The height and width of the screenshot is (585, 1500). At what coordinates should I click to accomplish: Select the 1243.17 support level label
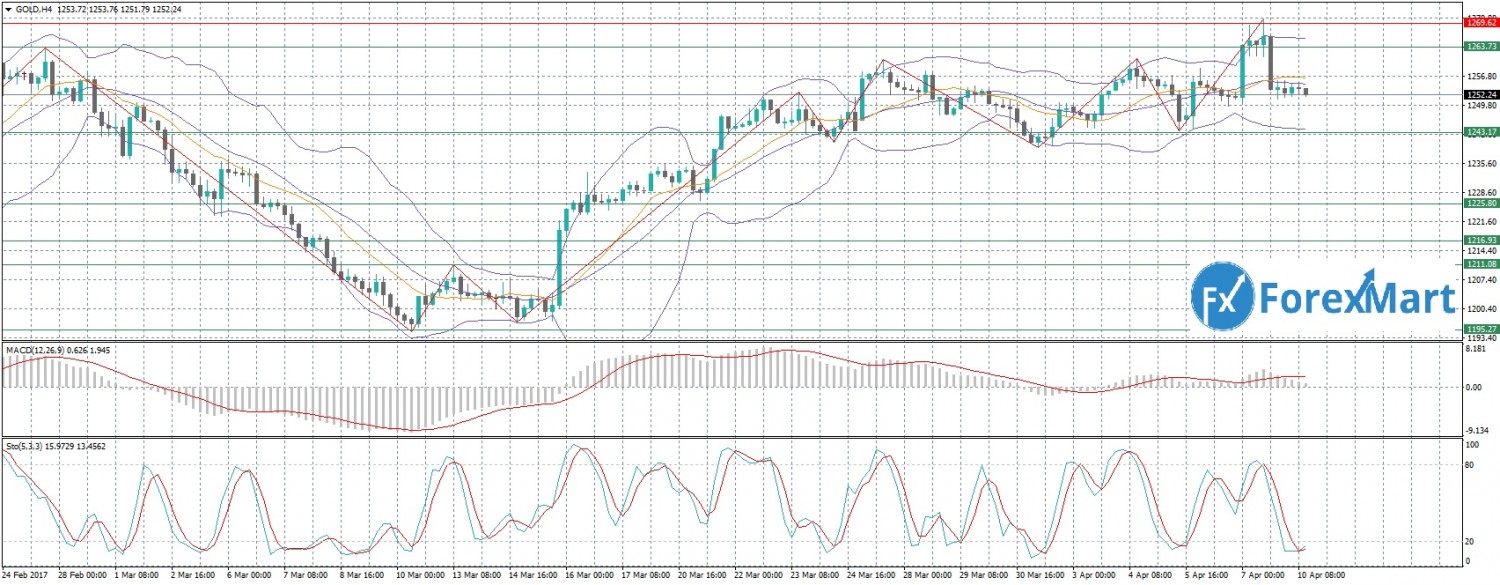point(1480,132)
